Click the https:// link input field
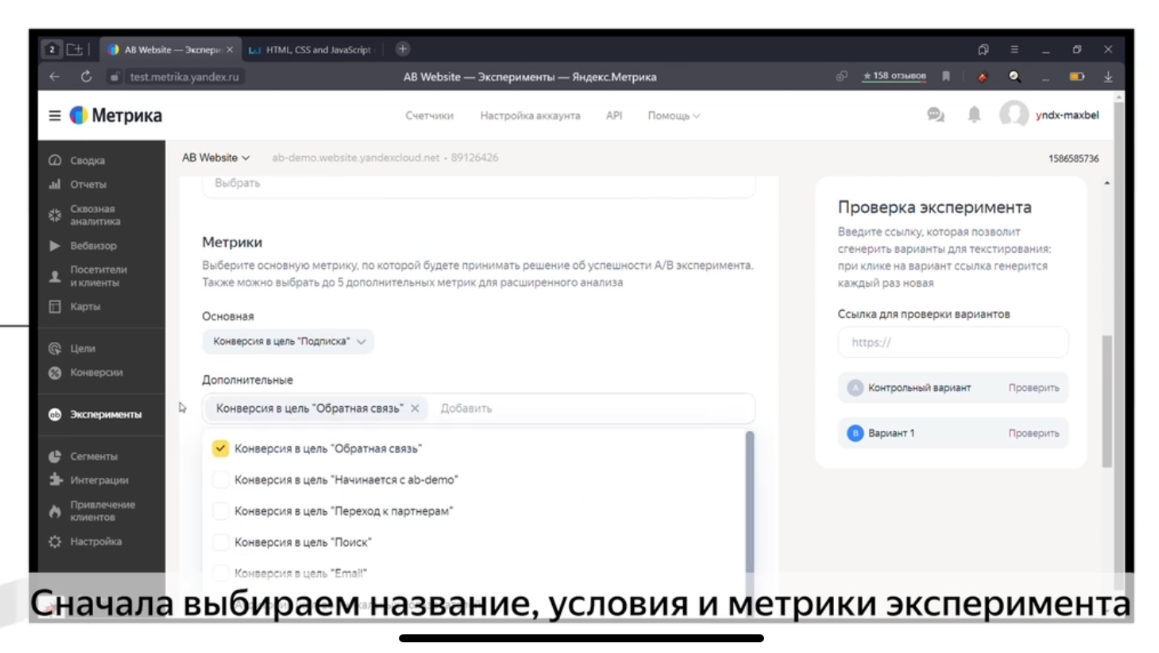Image resolution: width=1159 pixels, height=653 pixels. click(x=952, y=342)
